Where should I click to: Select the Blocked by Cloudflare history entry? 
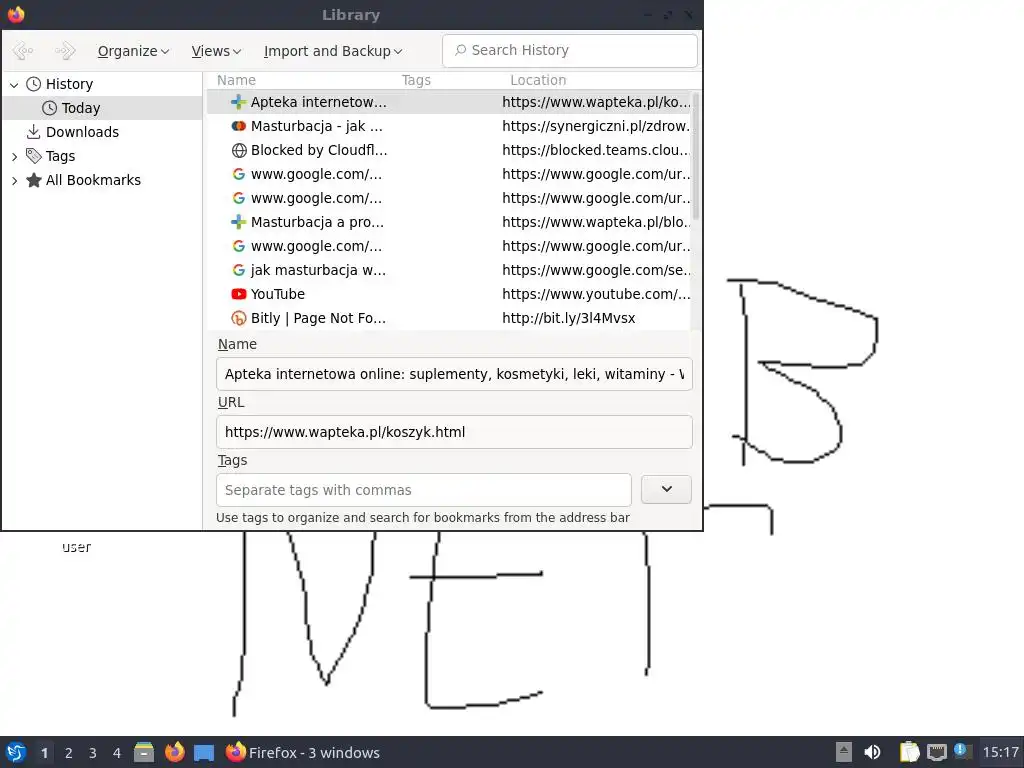point(449,150)
